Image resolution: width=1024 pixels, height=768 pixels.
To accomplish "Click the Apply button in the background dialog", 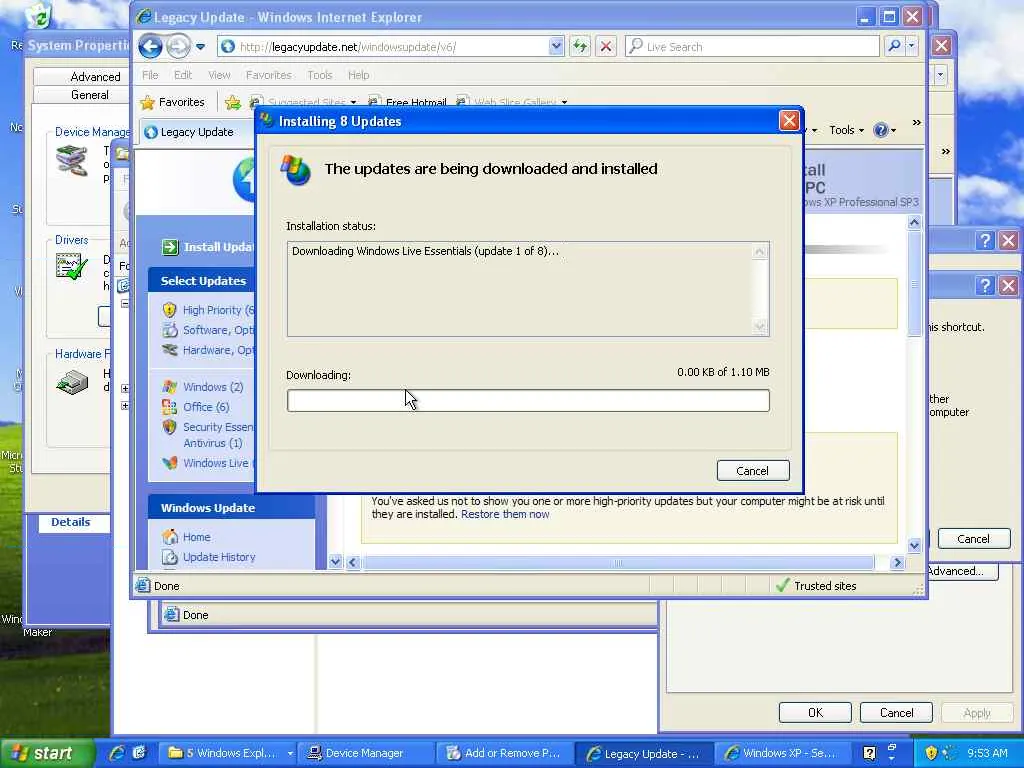I will pyautogui.click(x=977, y=712).
